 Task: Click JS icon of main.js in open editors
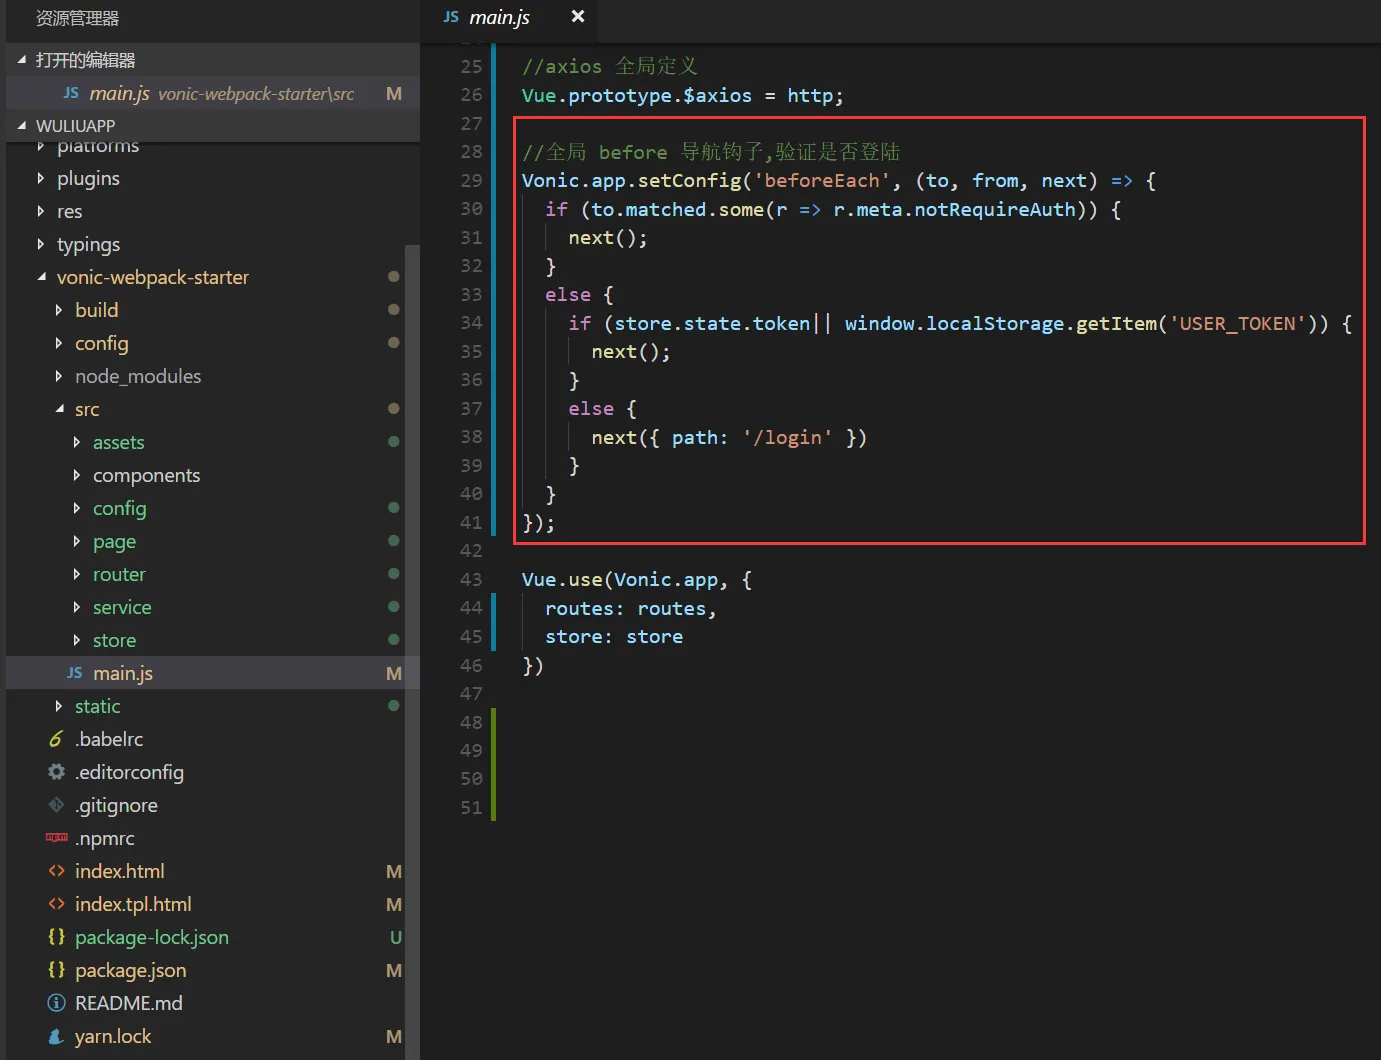(x=71, y=93)
